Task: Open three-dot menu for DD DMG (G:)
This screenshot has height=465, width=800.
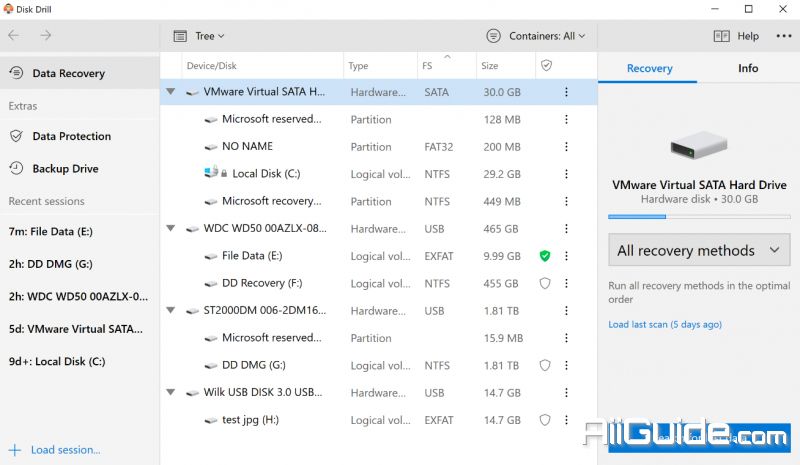Action: pos(566,365)
